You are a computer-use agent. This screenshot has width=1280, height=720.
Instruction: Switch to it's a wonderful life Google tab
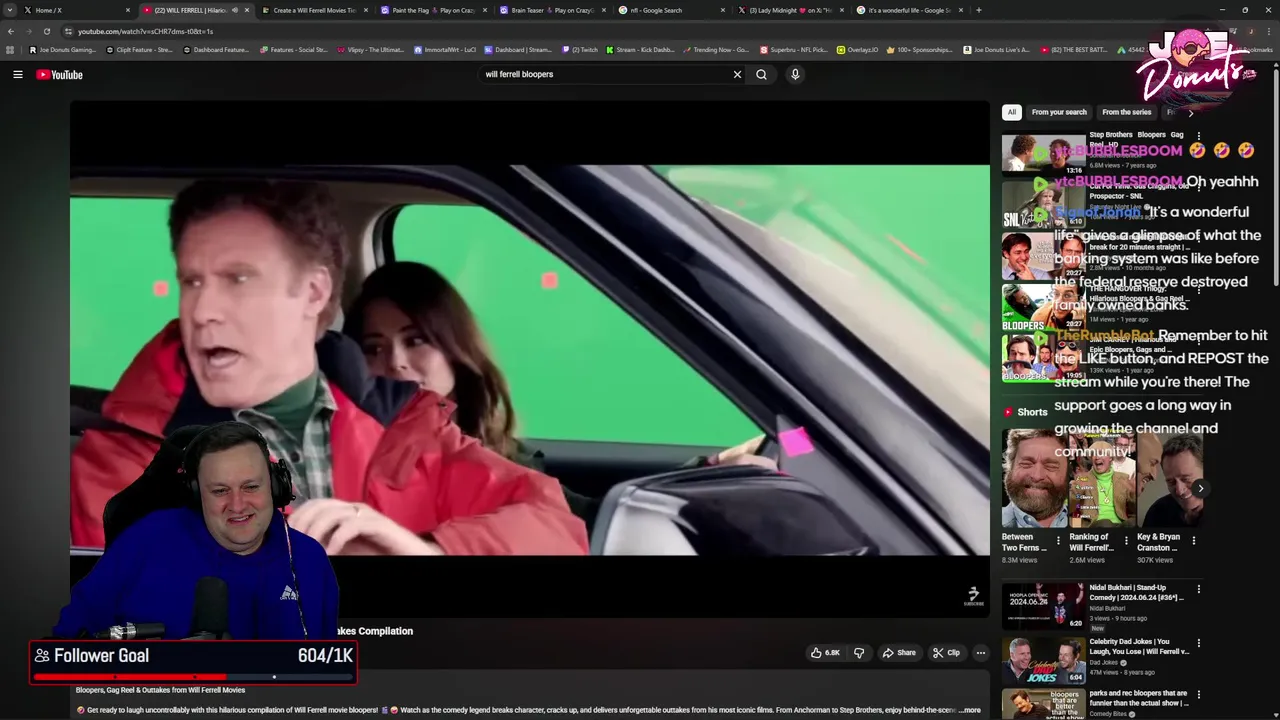click(x=909, y=10)
